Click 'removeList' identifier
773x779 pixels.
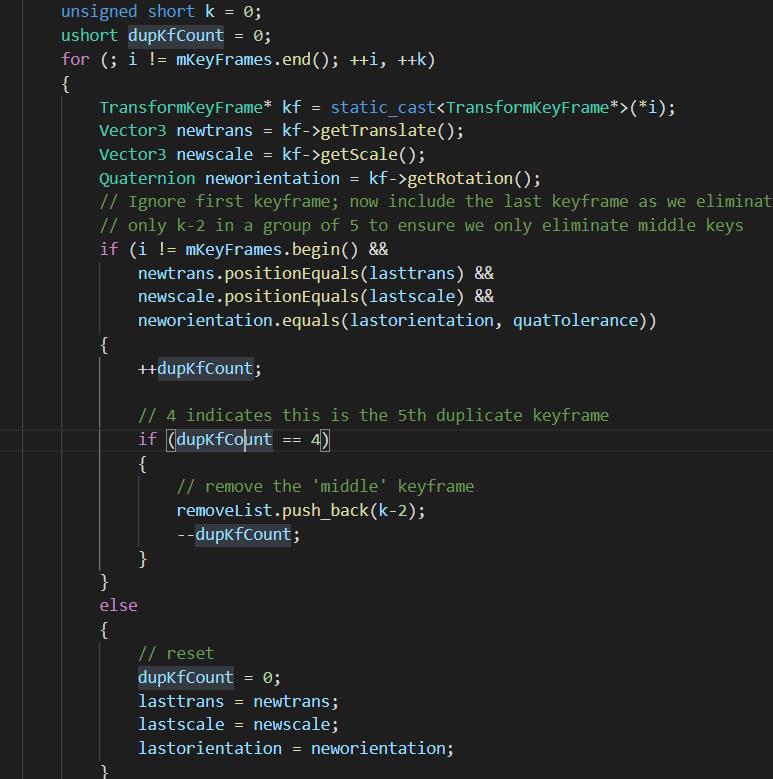click(224, 511)
